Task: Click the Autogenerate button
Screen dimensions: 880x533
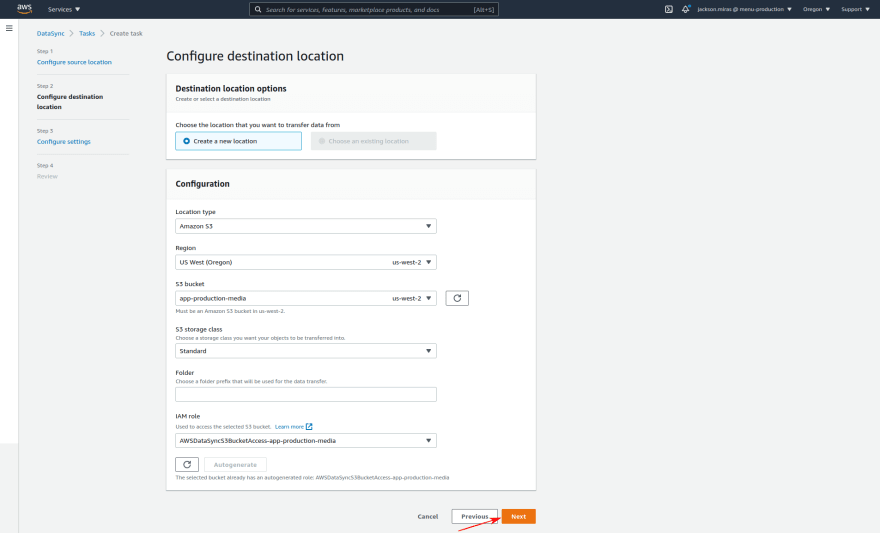Action: [235, 465]
